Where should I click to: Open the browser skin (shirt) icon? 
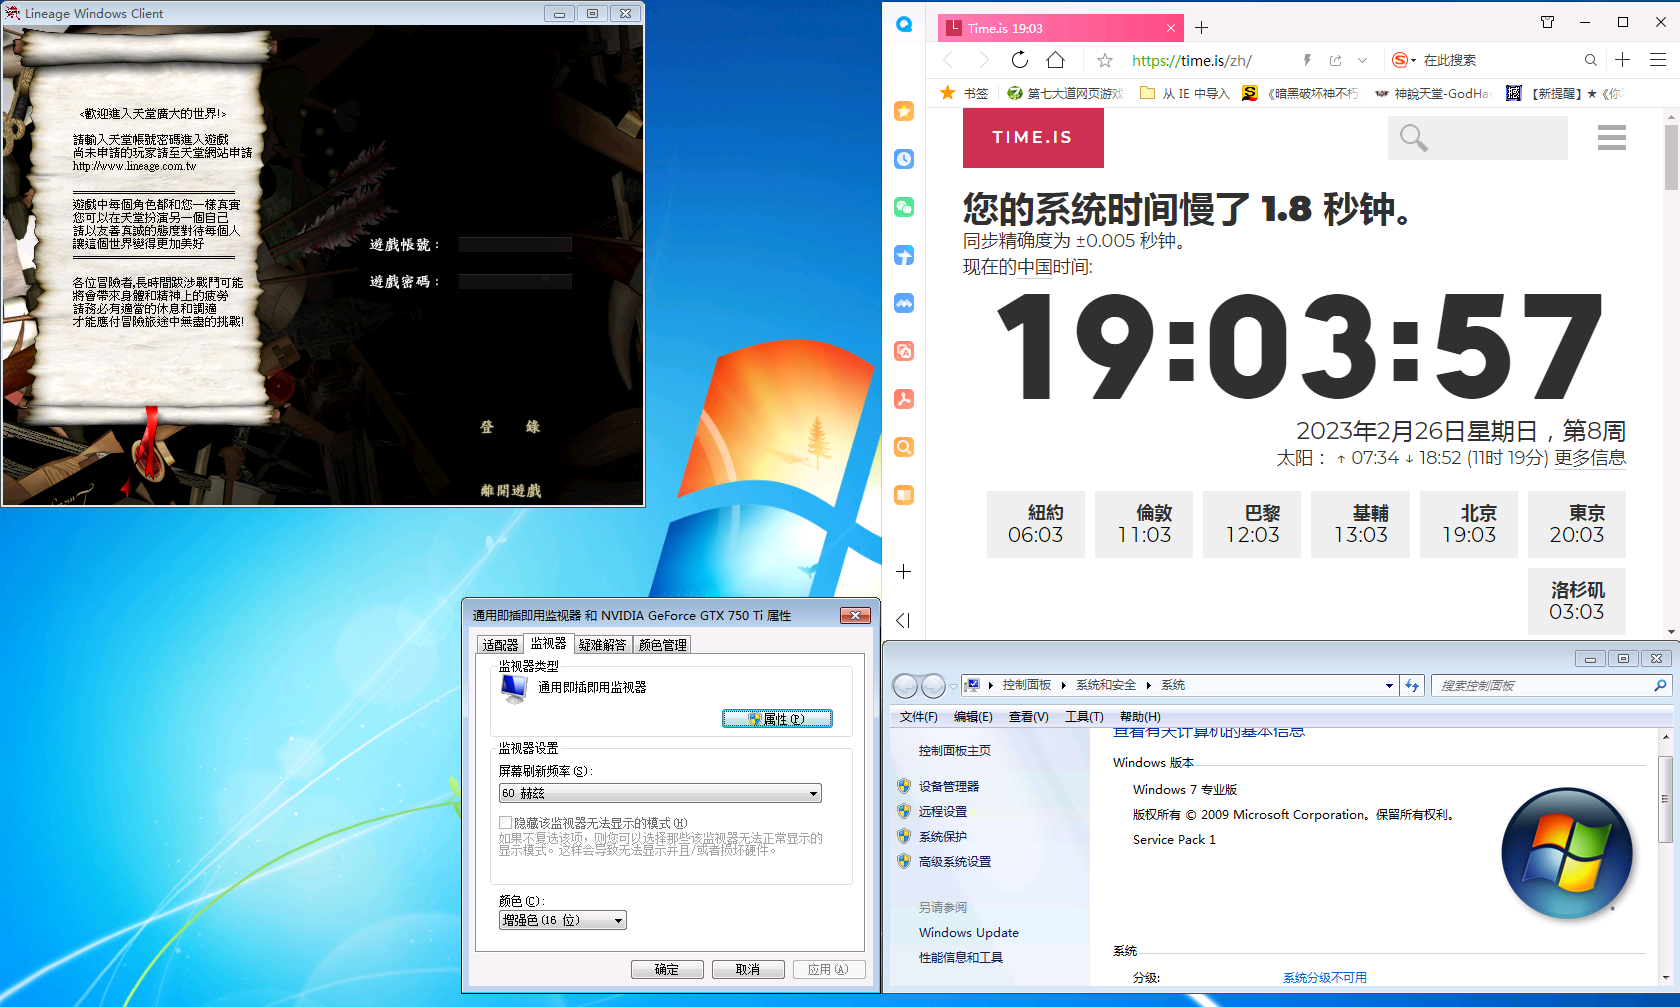[x=1547, y=22]
